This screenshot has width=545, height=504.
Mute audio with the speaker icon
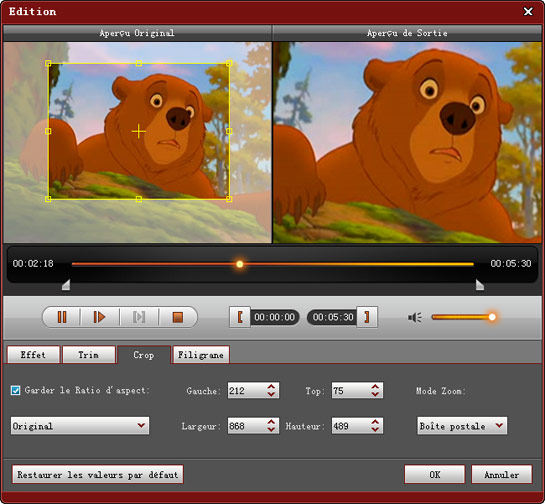tap(415, 317)
